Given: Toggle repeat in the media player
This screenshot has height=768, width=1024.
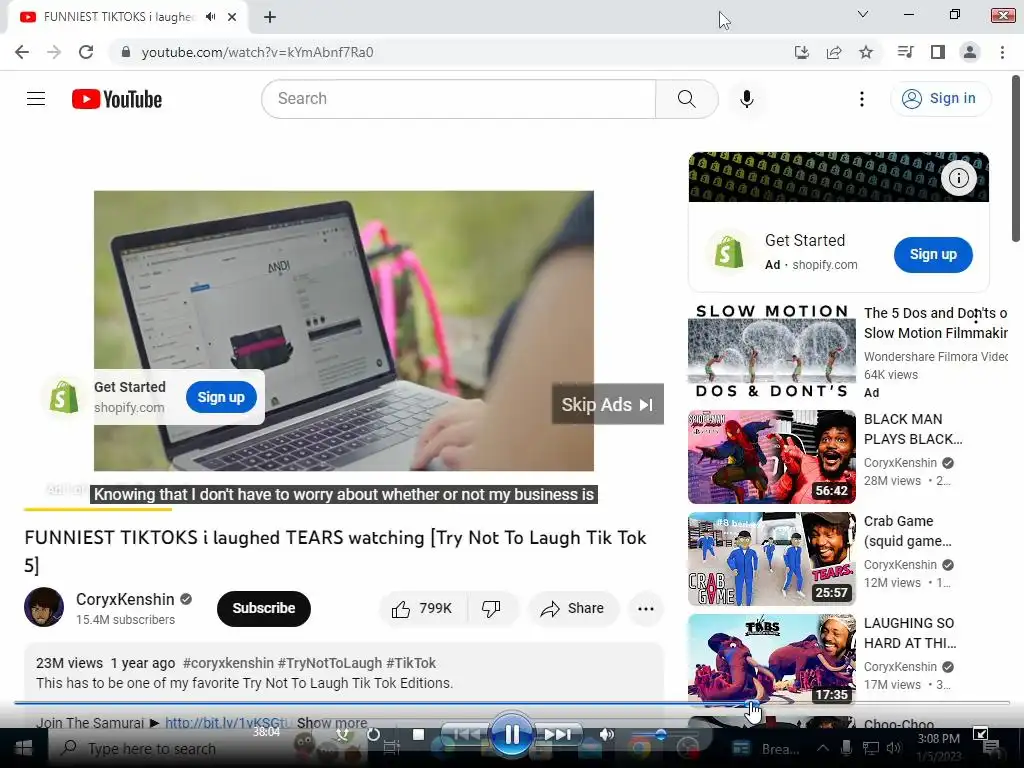Looking at the screenshot, I should (x=373, y=735).
